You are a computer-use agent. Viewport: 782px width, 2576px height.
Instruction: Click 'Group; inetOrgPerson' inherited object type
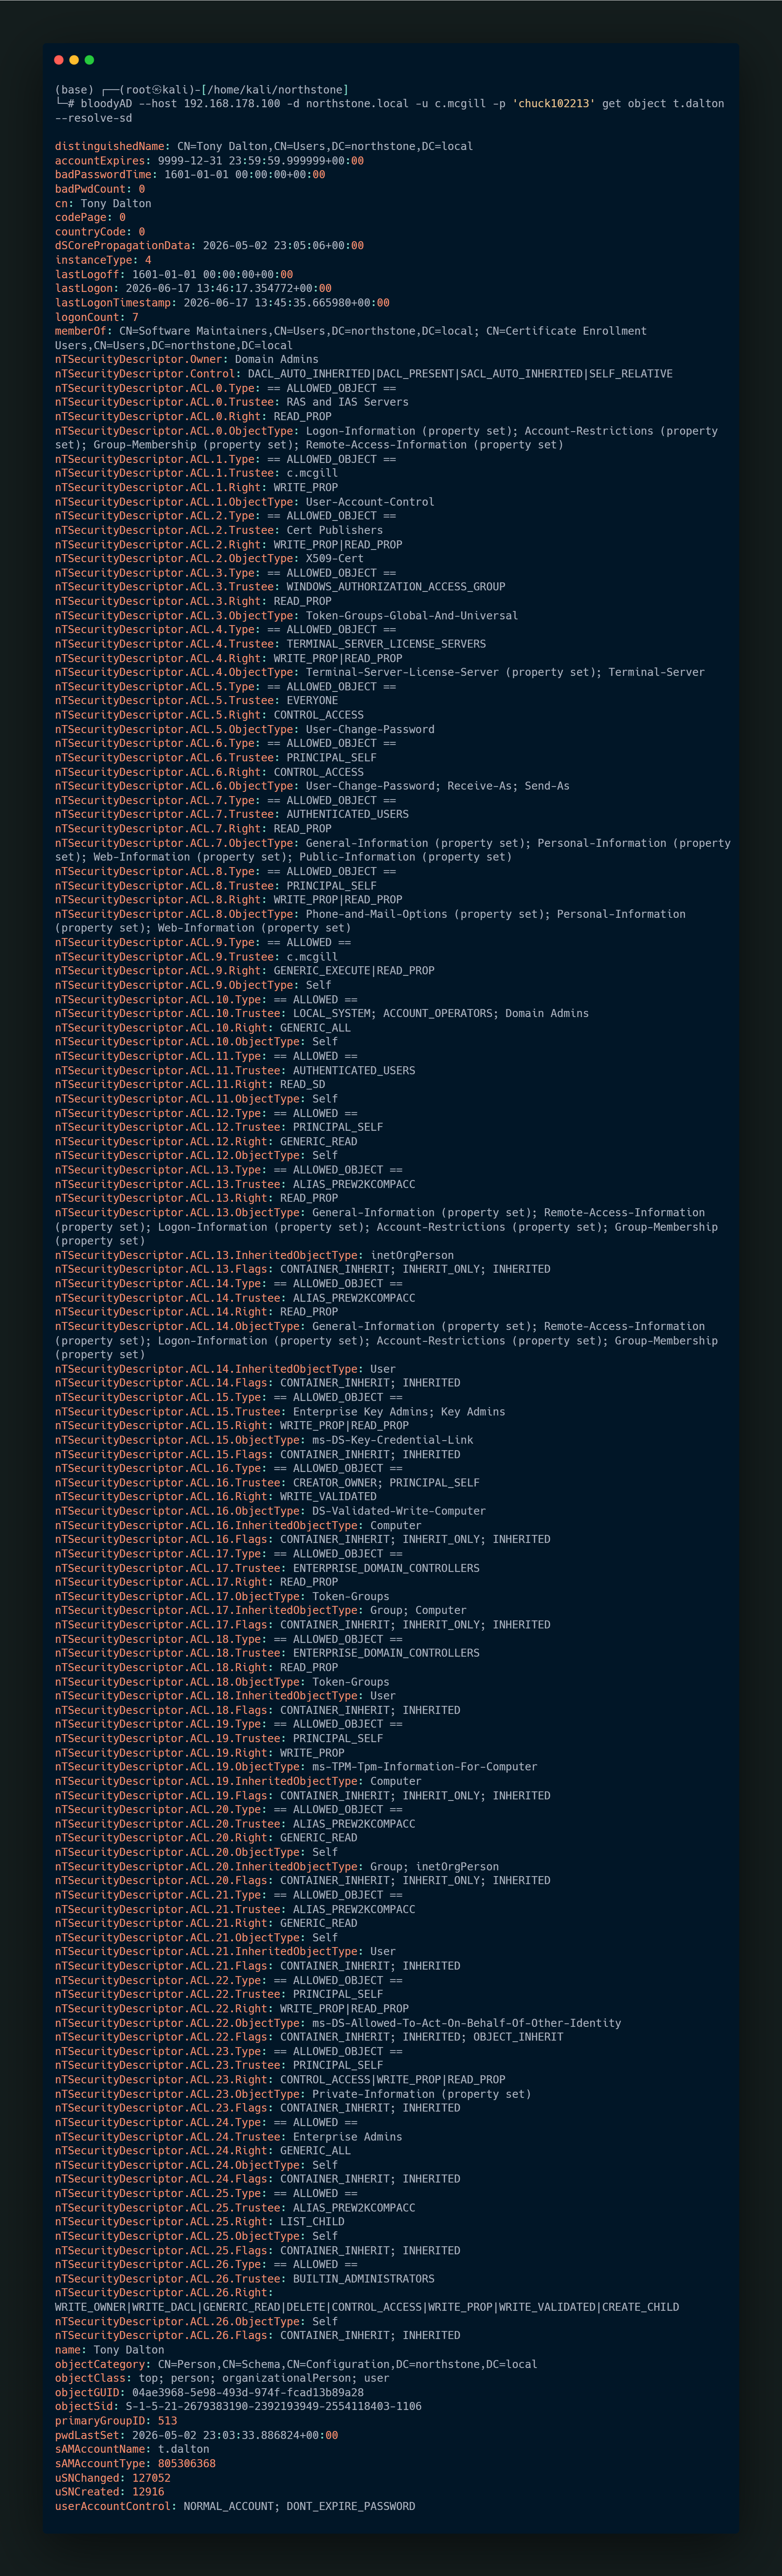[x=435, y=1866]
